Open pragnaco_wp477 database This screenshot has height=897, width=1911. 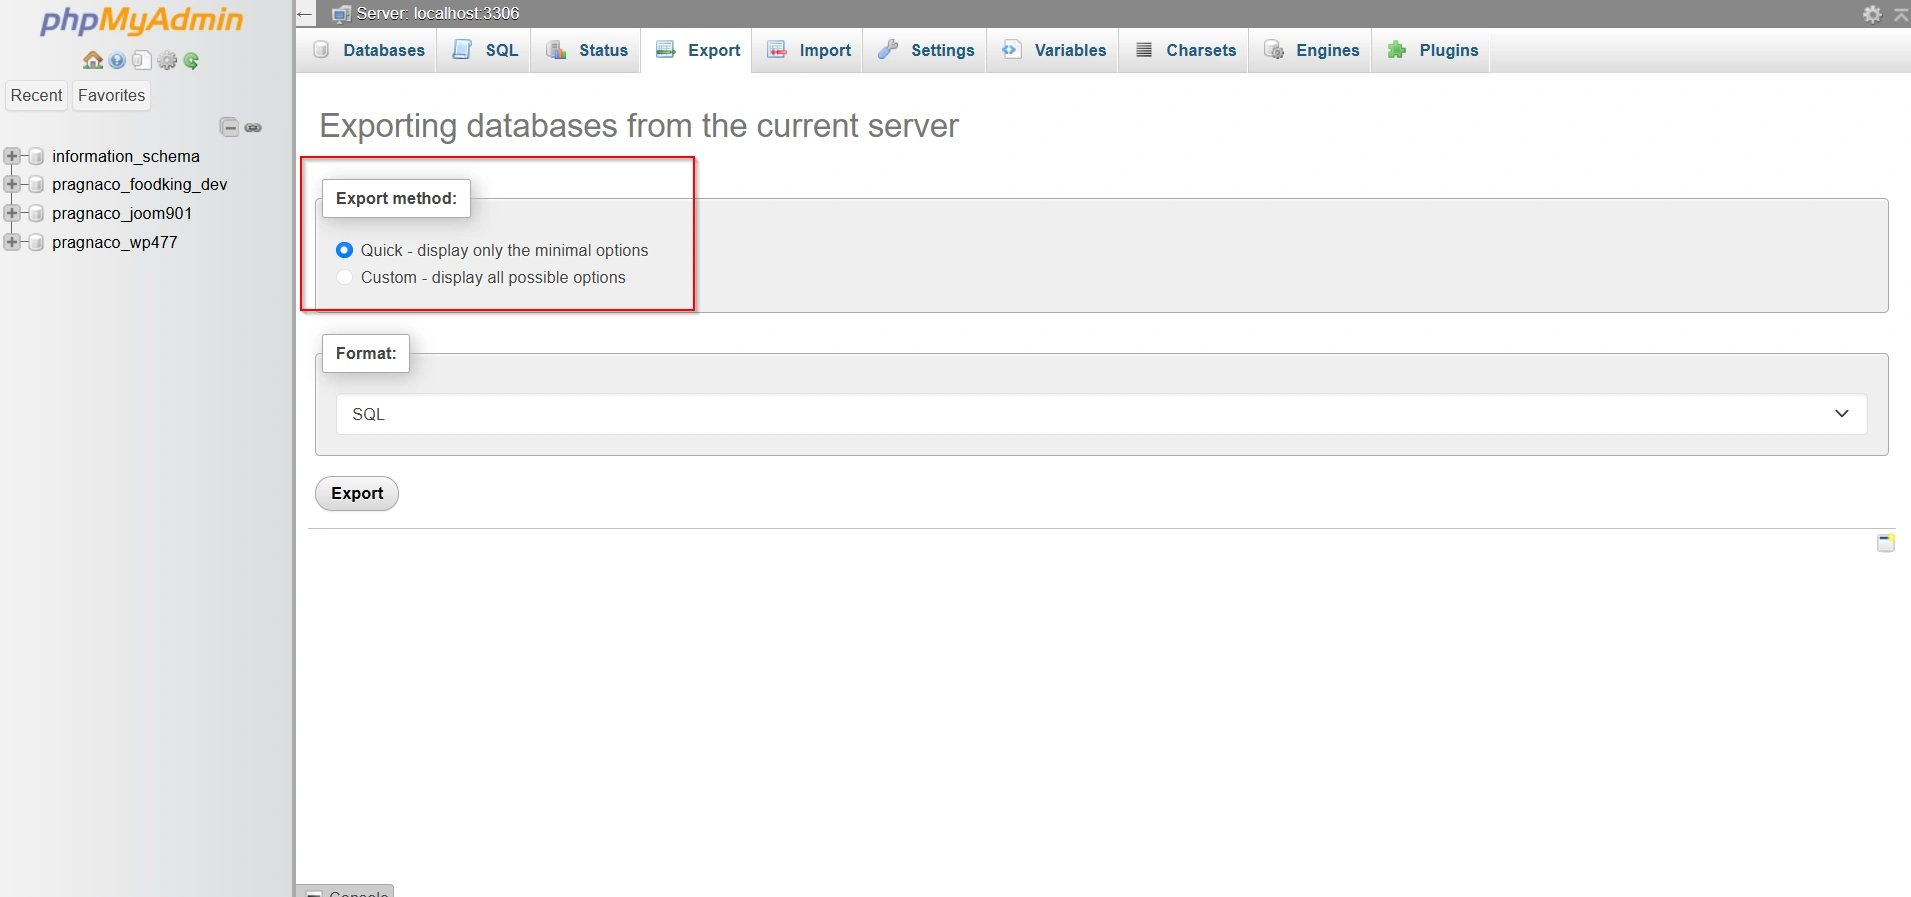tap(115, 242)
